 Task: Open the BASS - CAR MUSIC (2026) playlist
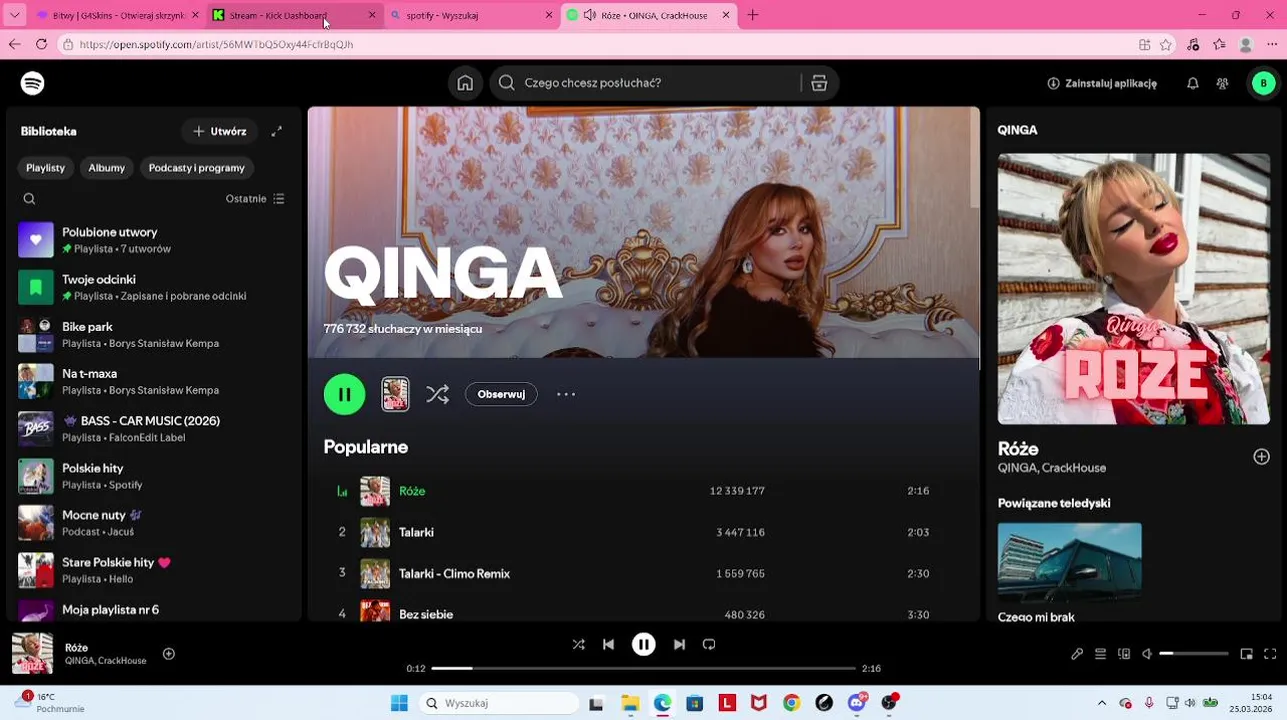[x=155, y=429]
